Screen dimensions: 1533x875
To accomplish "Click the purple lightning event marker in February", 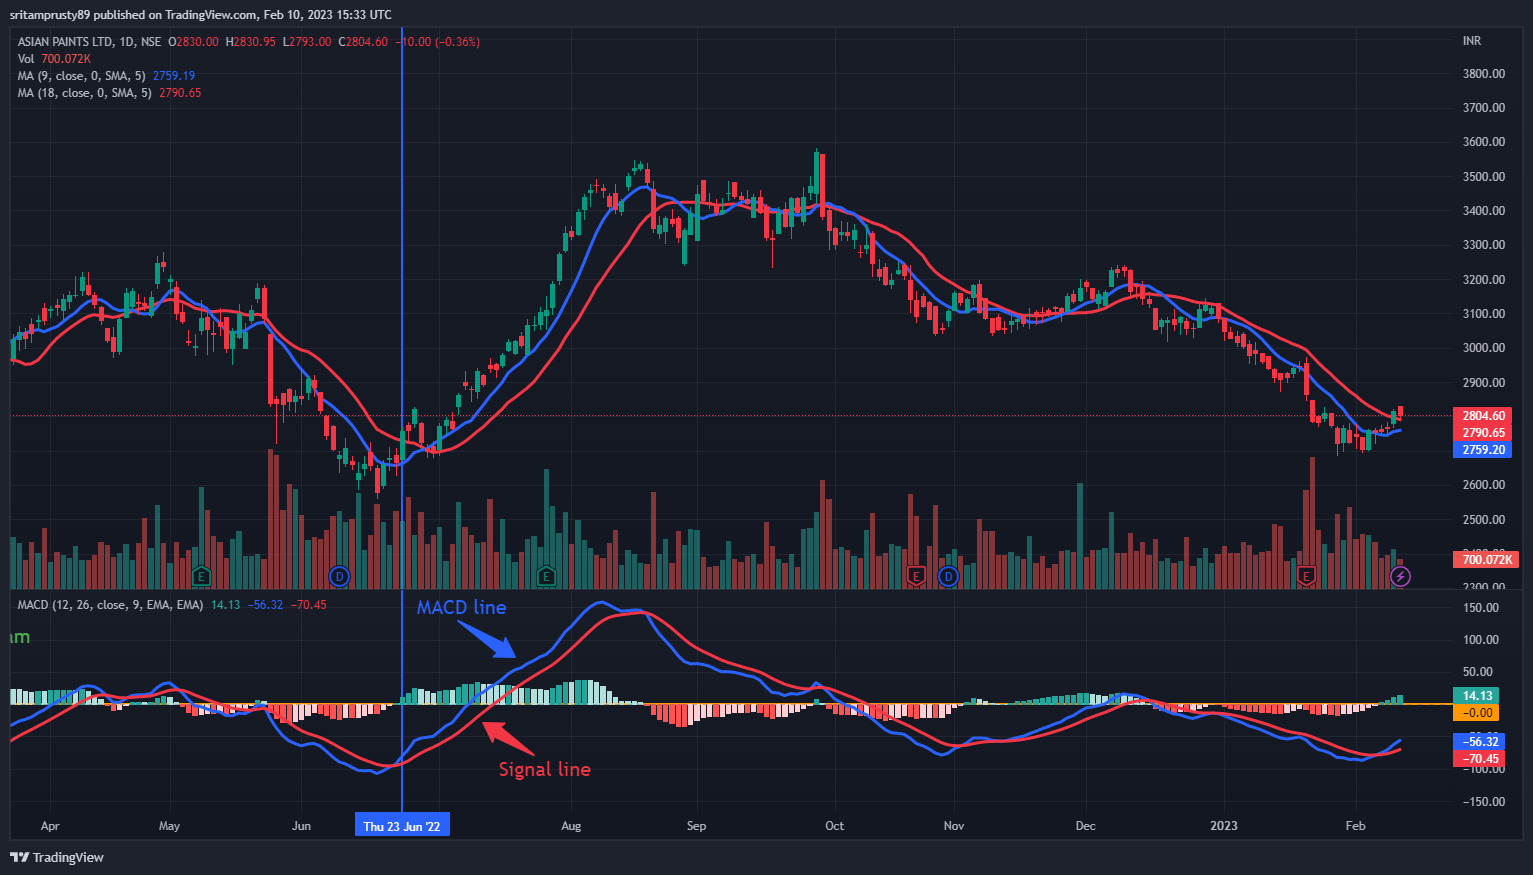I will pos(1400,576).
